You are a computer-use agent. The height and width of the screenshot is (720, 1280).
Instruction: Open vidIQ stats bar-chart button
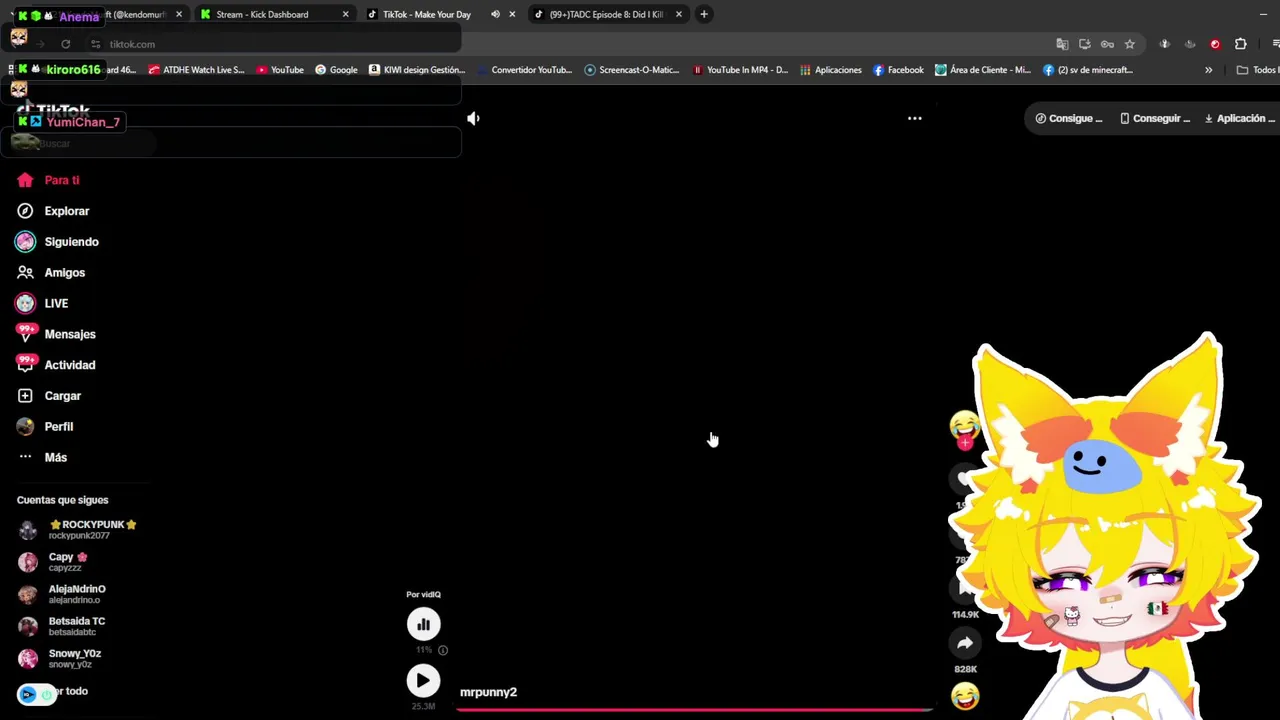(x=423, y=624)
